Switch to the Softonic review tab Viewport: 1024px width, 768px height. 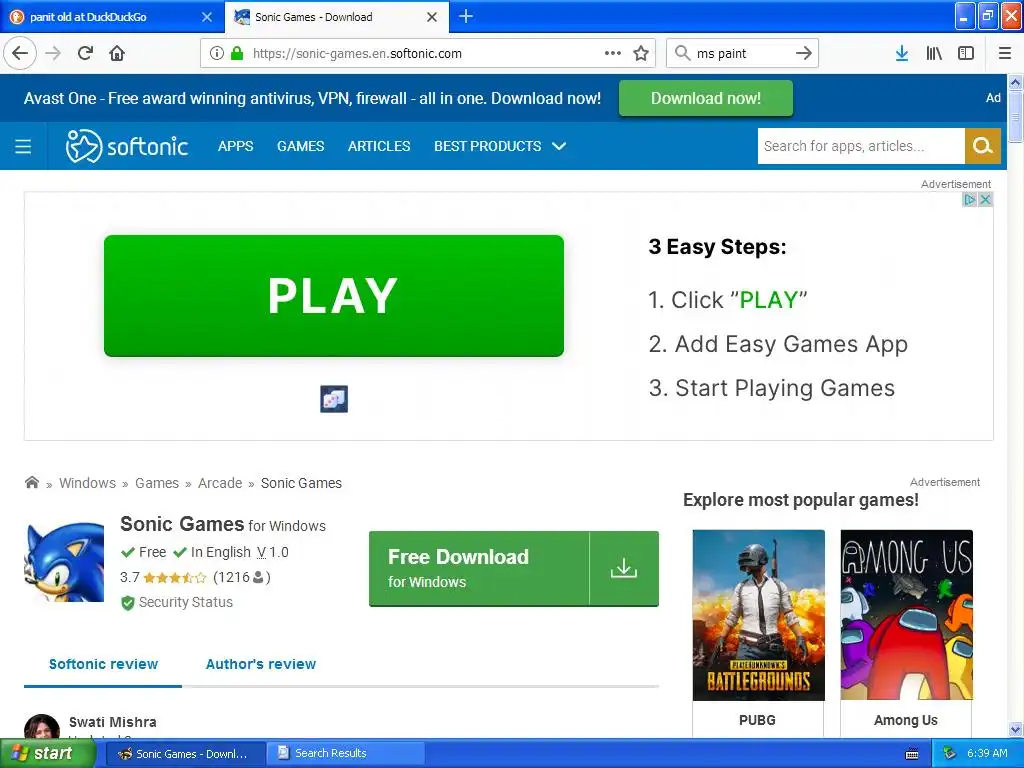pyautogui.click(x=103, y=664)
